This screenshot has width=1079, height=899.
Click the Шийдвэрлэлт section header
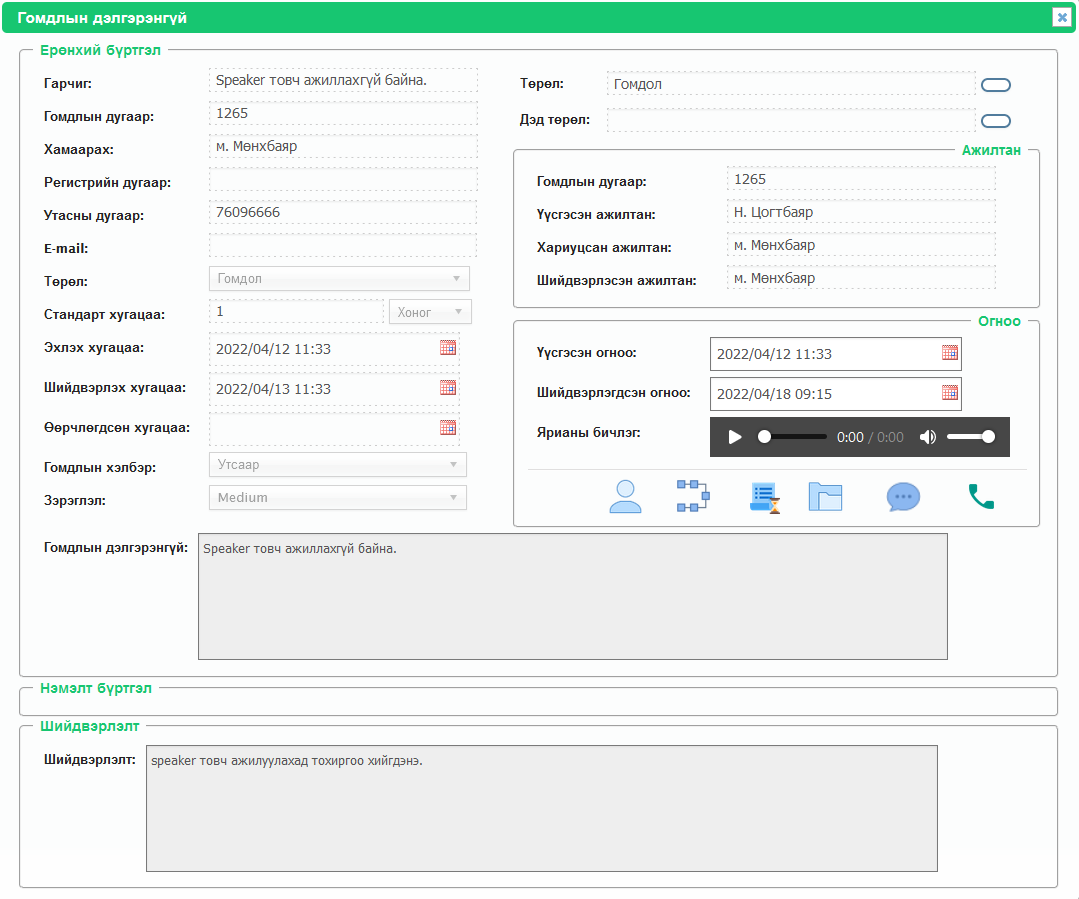[x=89, y=726]
